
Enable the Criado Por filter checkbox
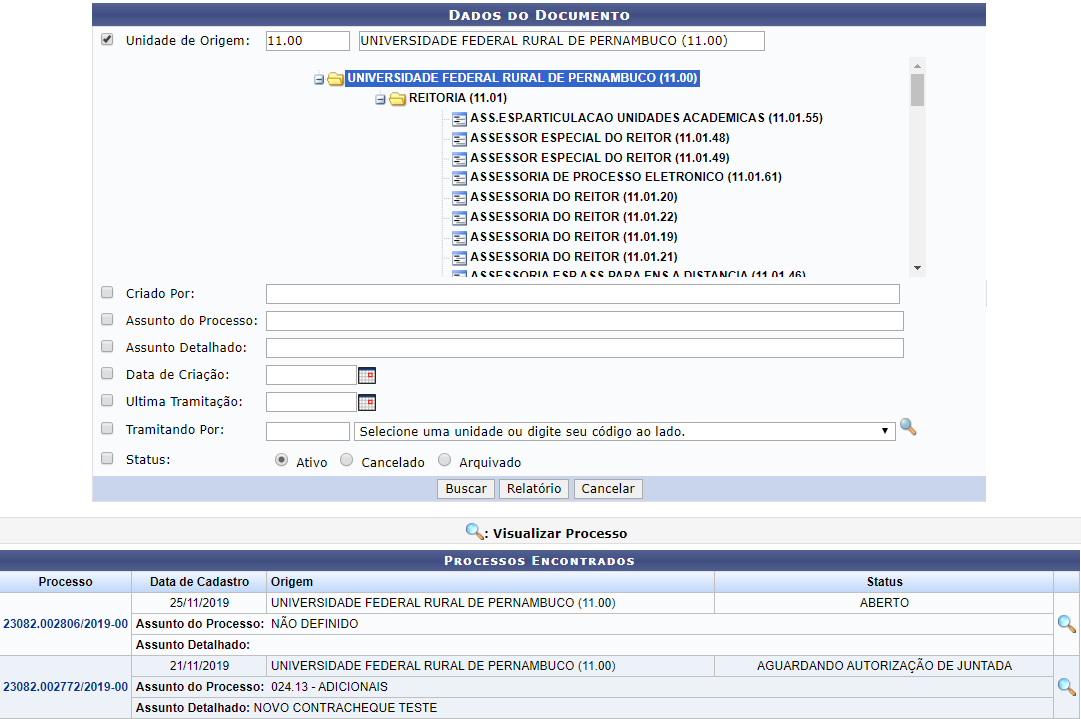coord(107,292)
